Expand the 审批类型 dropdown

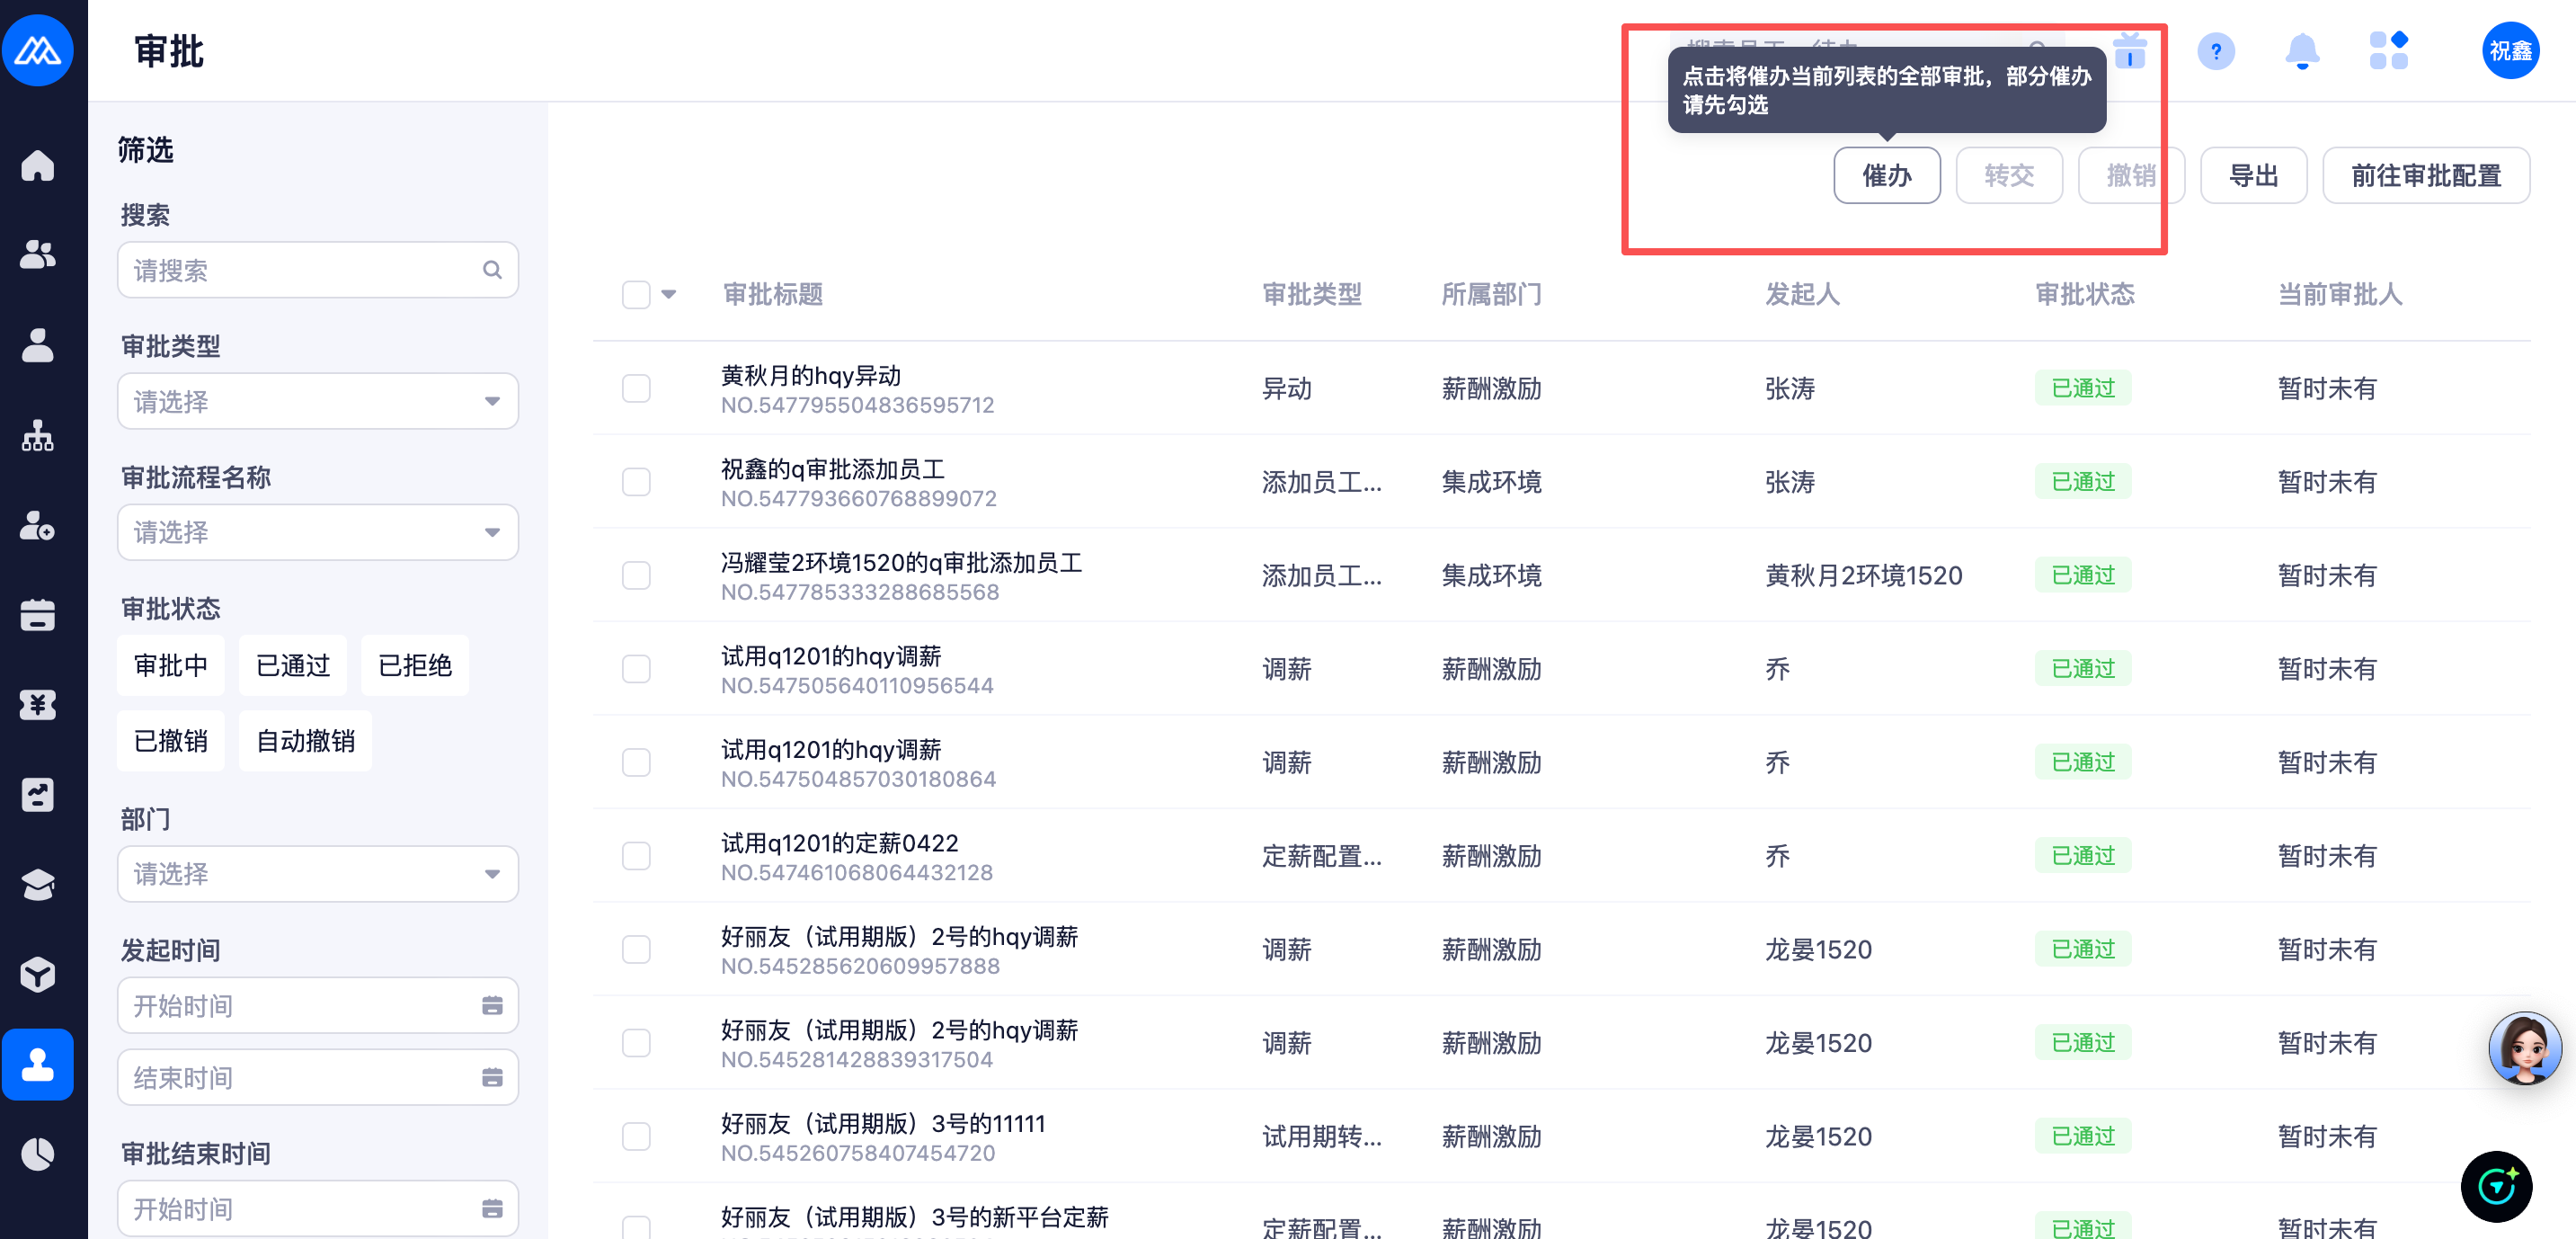click(x=317, y=402)
